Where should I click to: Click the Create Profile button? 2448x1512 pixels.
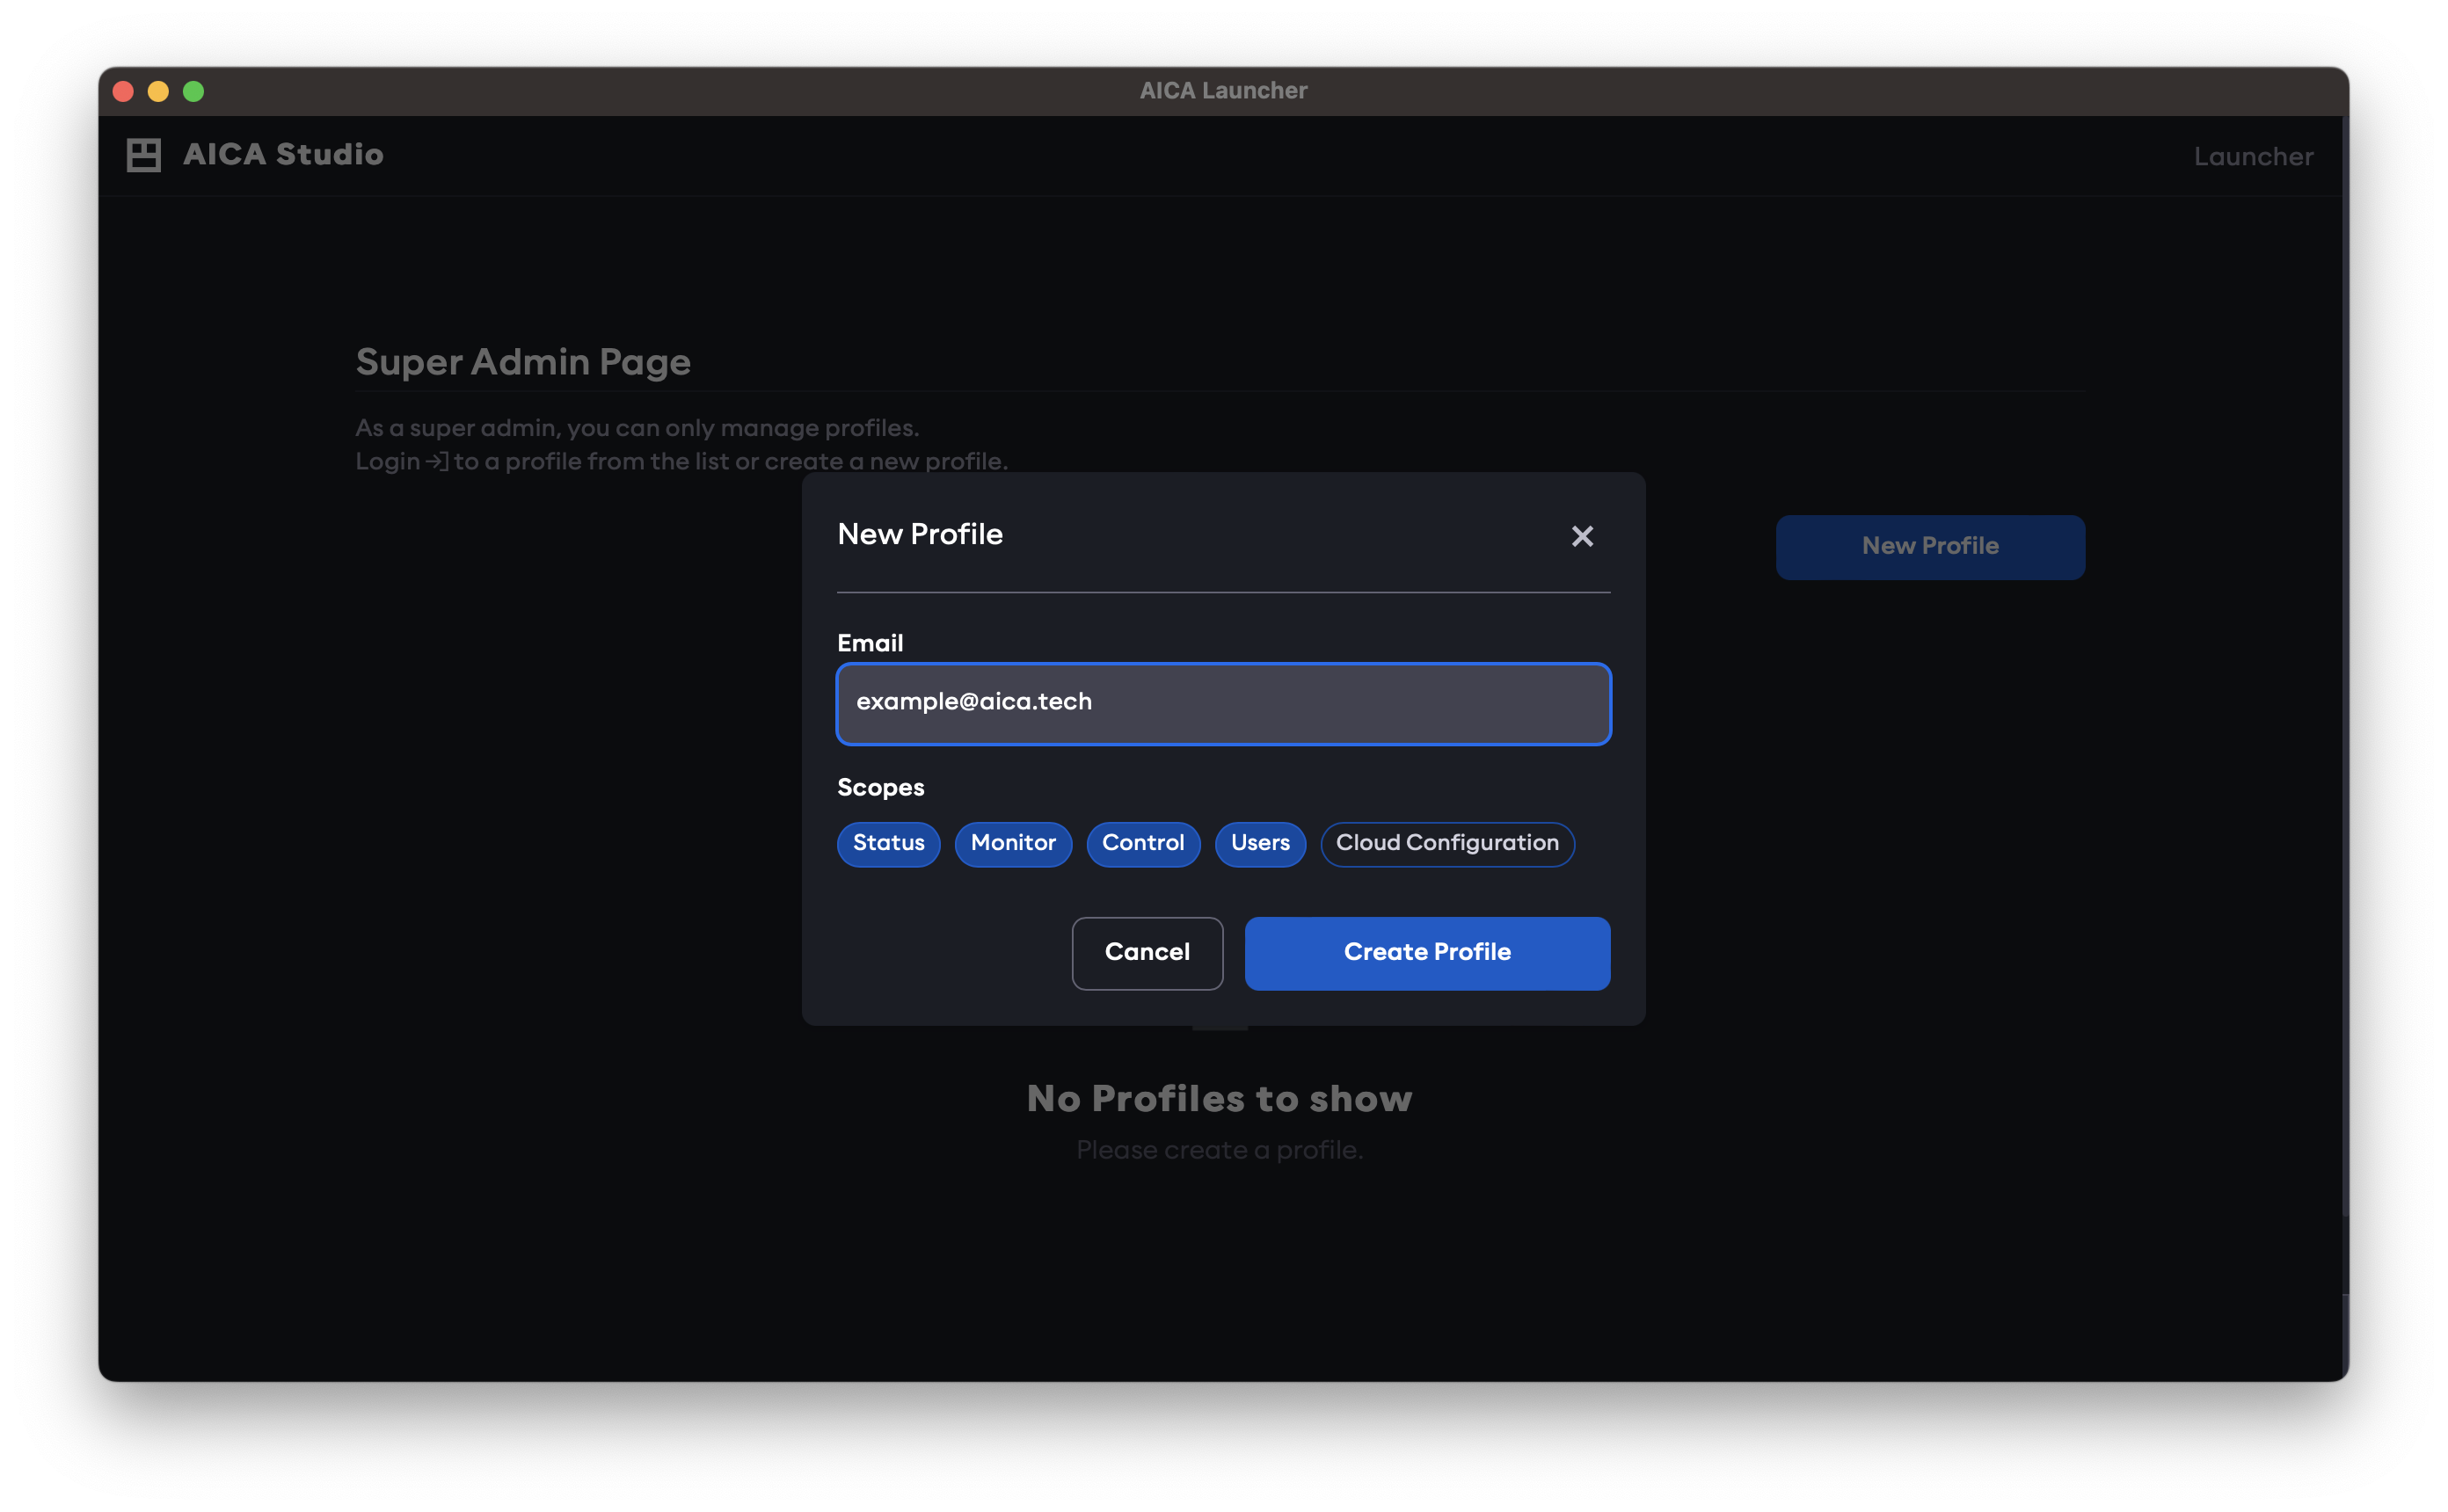[1427, 952]
